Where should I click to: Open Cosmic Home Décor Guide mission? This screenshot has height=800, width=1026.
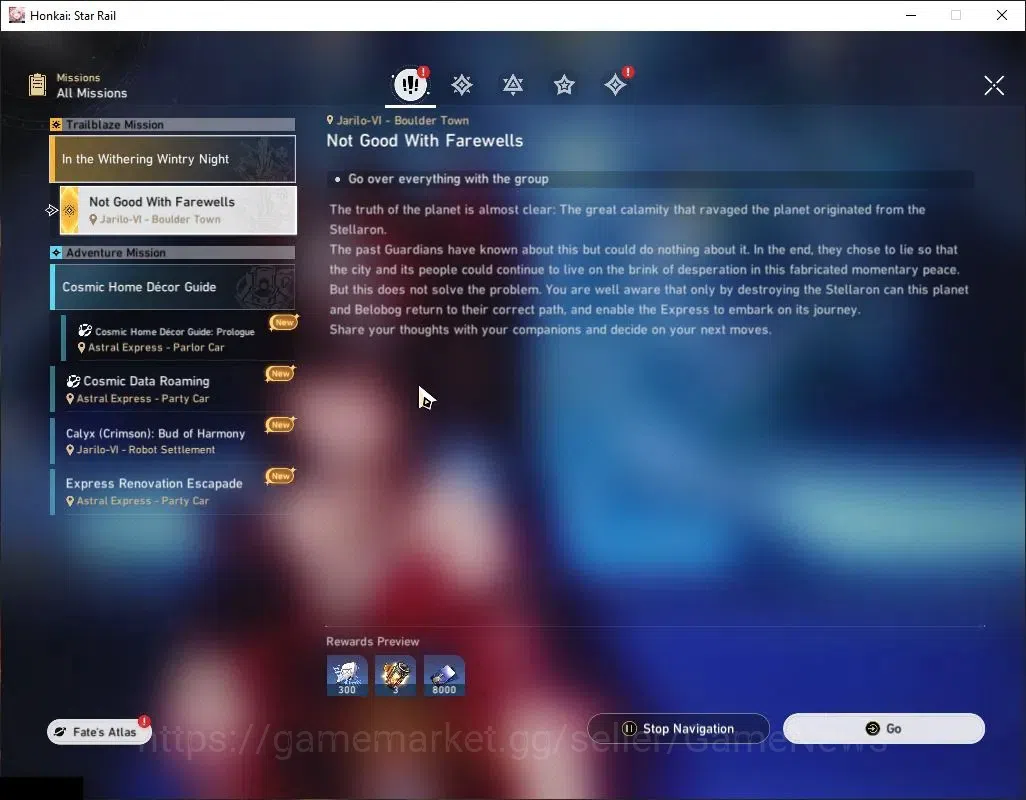click(173, 287)
